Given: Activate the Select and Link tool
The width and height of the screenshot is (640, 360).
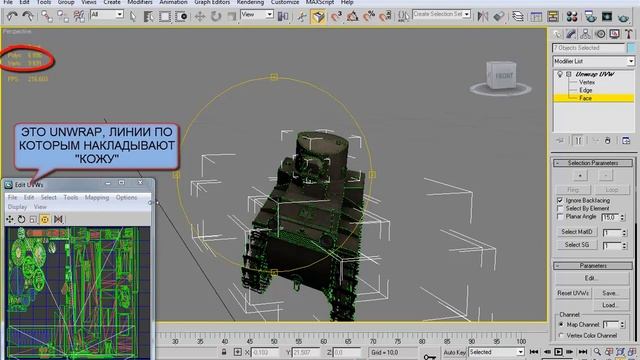Looking at the screenshot, I should tap(47, 16).
